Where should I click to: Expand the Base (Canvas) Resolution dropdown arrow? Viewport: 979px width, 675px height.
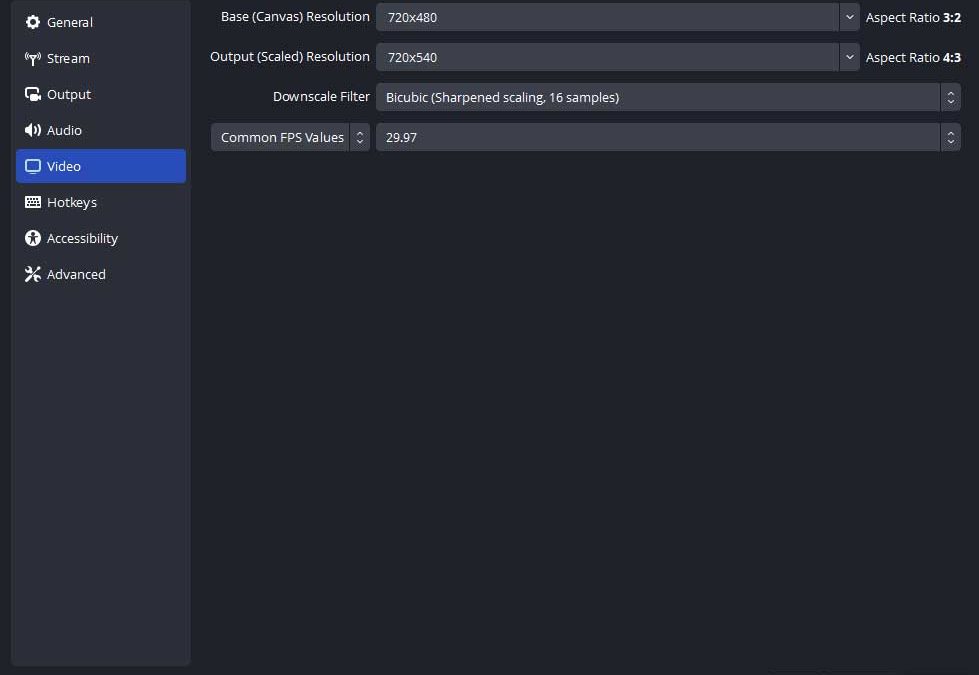(x=849, y=17)
